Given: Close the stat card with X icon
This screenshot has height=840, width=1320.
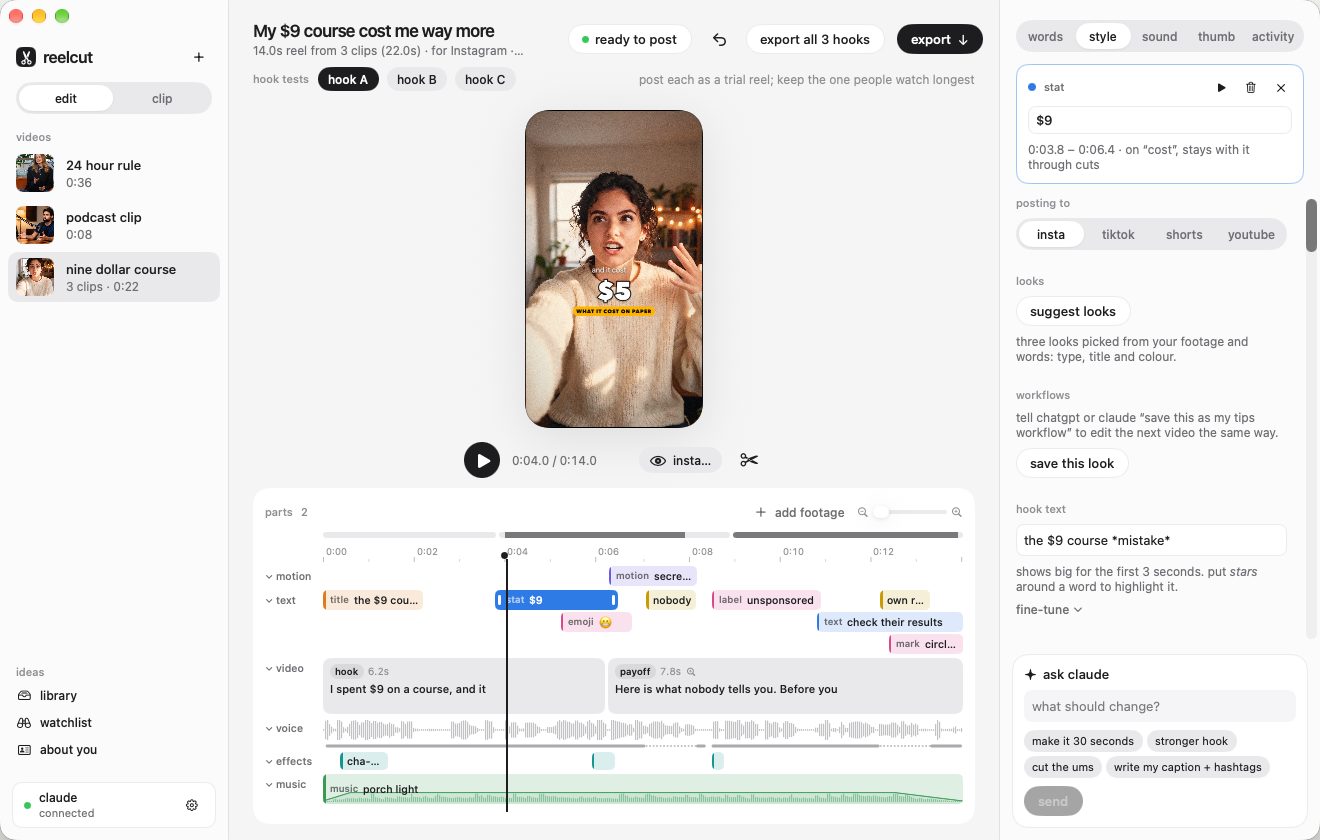Looking at the screenshot, I should pyautogui.click(x=1281, y=88).
